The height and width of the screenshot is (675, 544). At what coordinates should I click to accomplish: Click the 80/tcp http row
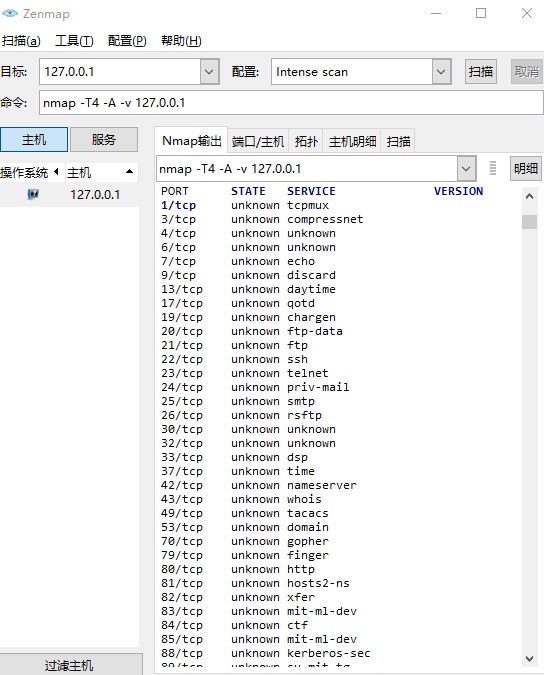click(x=238, y=570)
